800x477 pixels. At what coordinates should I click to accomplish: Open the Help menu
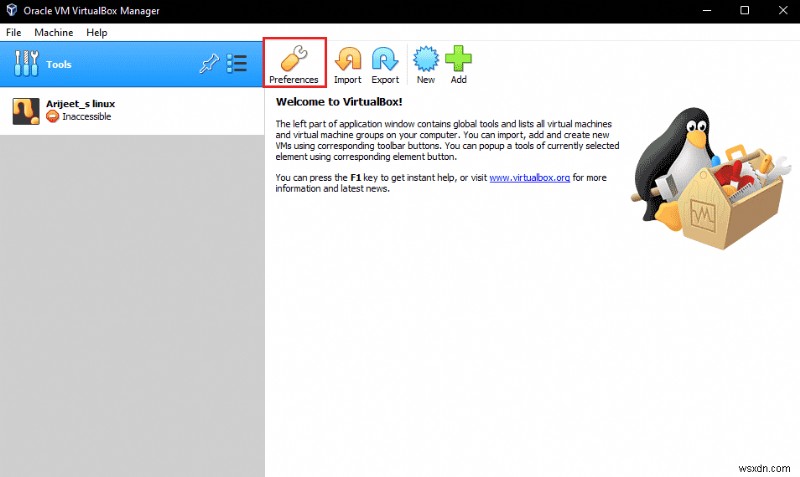(x=96, y=33)
